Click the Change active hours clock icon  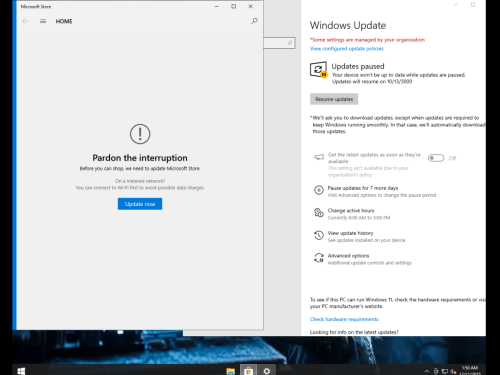(319, 213)
